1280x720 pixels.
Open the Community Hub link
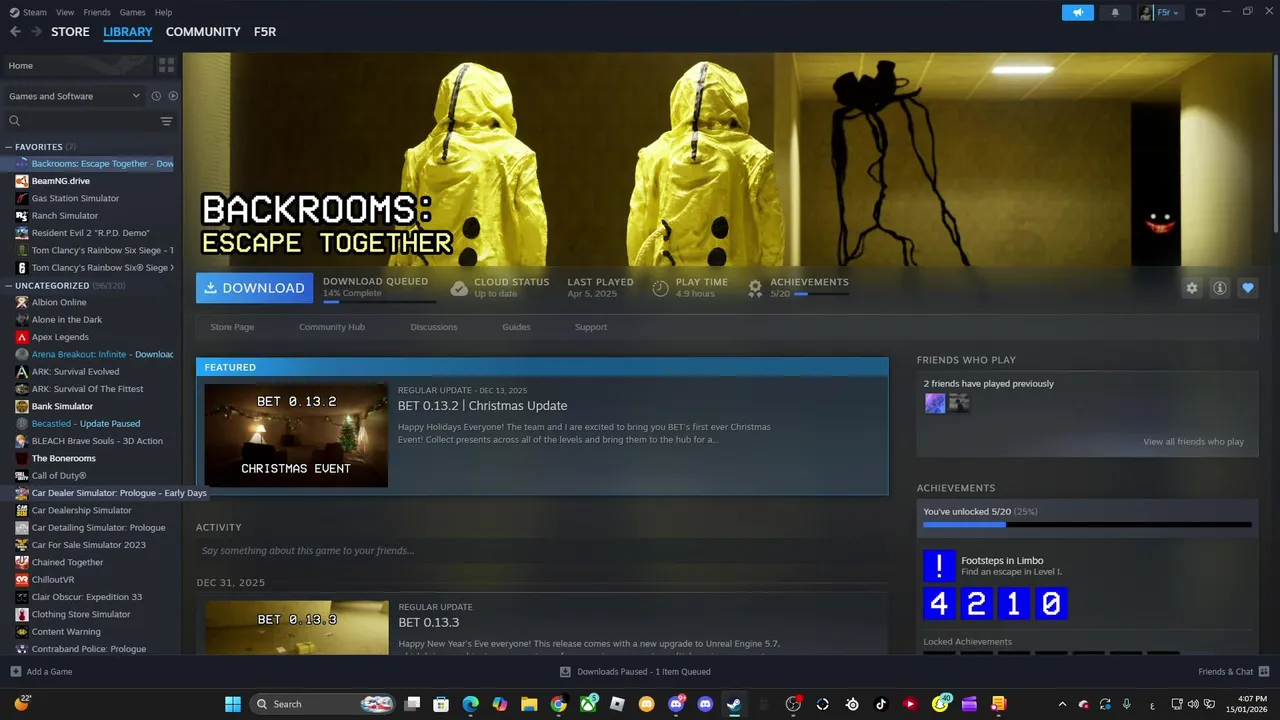[x=332, y=327]
